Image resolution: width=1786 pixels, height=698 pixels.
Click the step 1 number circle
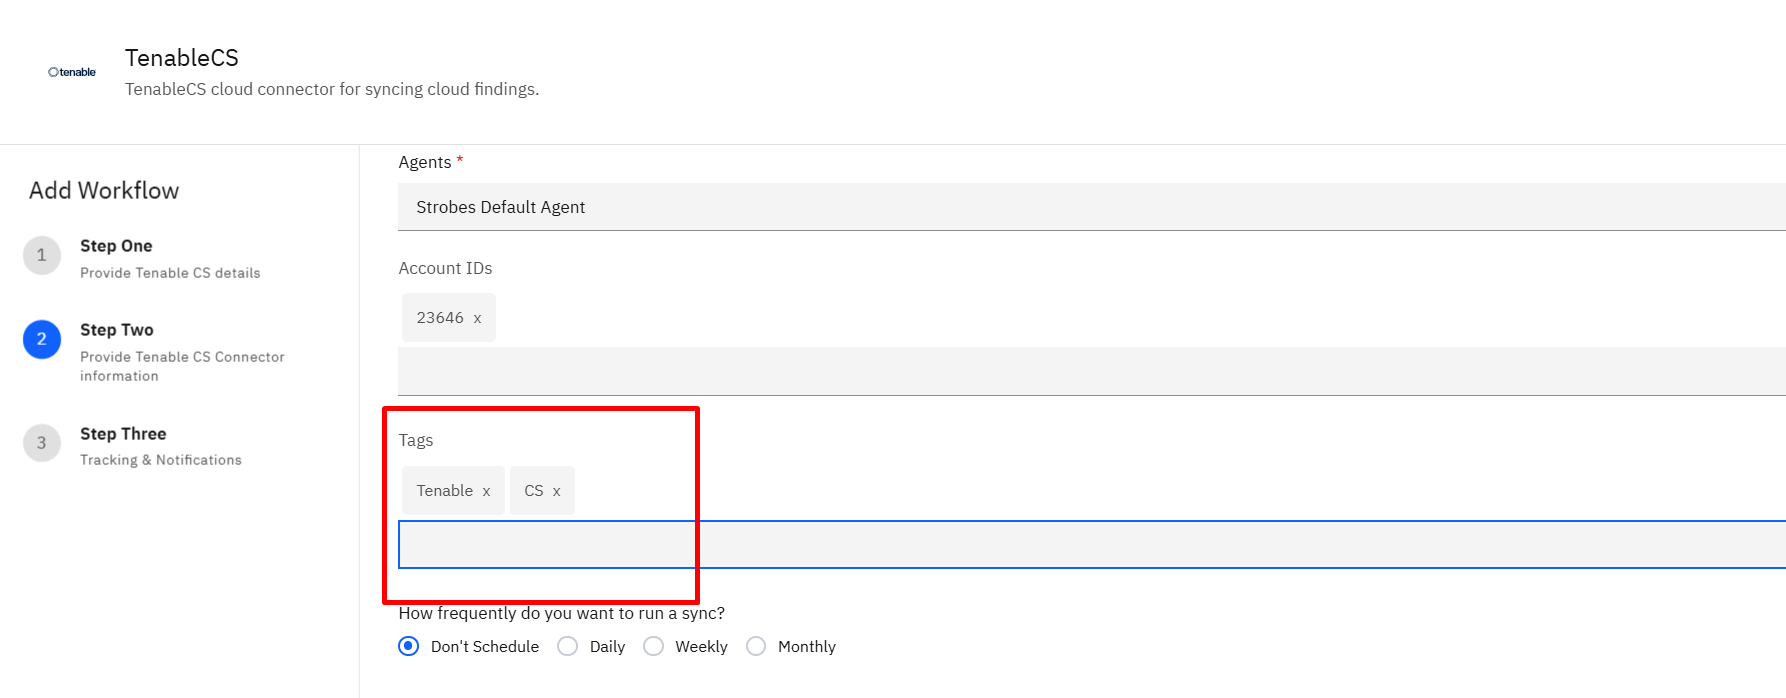42,255
